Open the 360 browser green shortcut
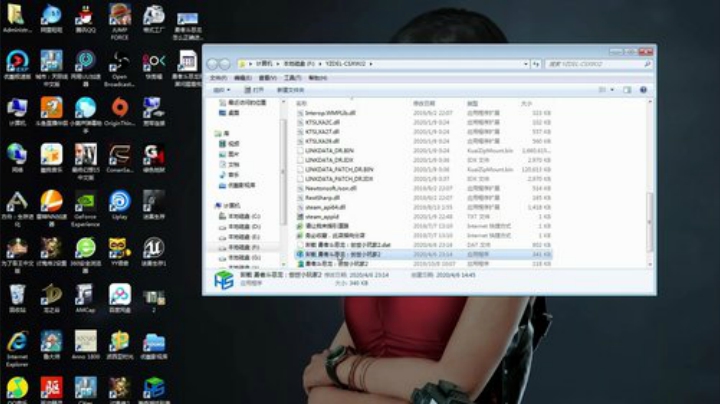Viewport: 720px width, 404px height. pyautogui.click(x=85, y=255)
